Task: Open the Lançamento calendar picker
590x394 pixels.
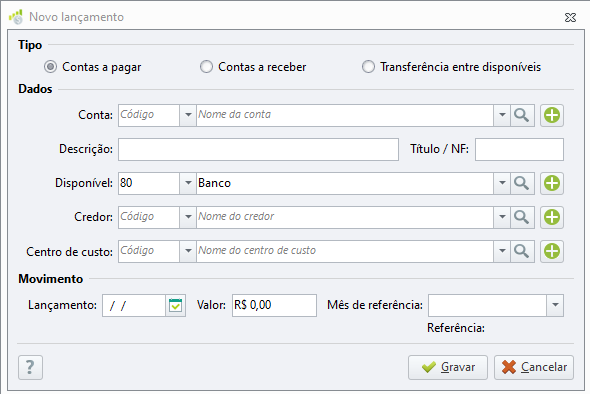Action: coord(176,305)
